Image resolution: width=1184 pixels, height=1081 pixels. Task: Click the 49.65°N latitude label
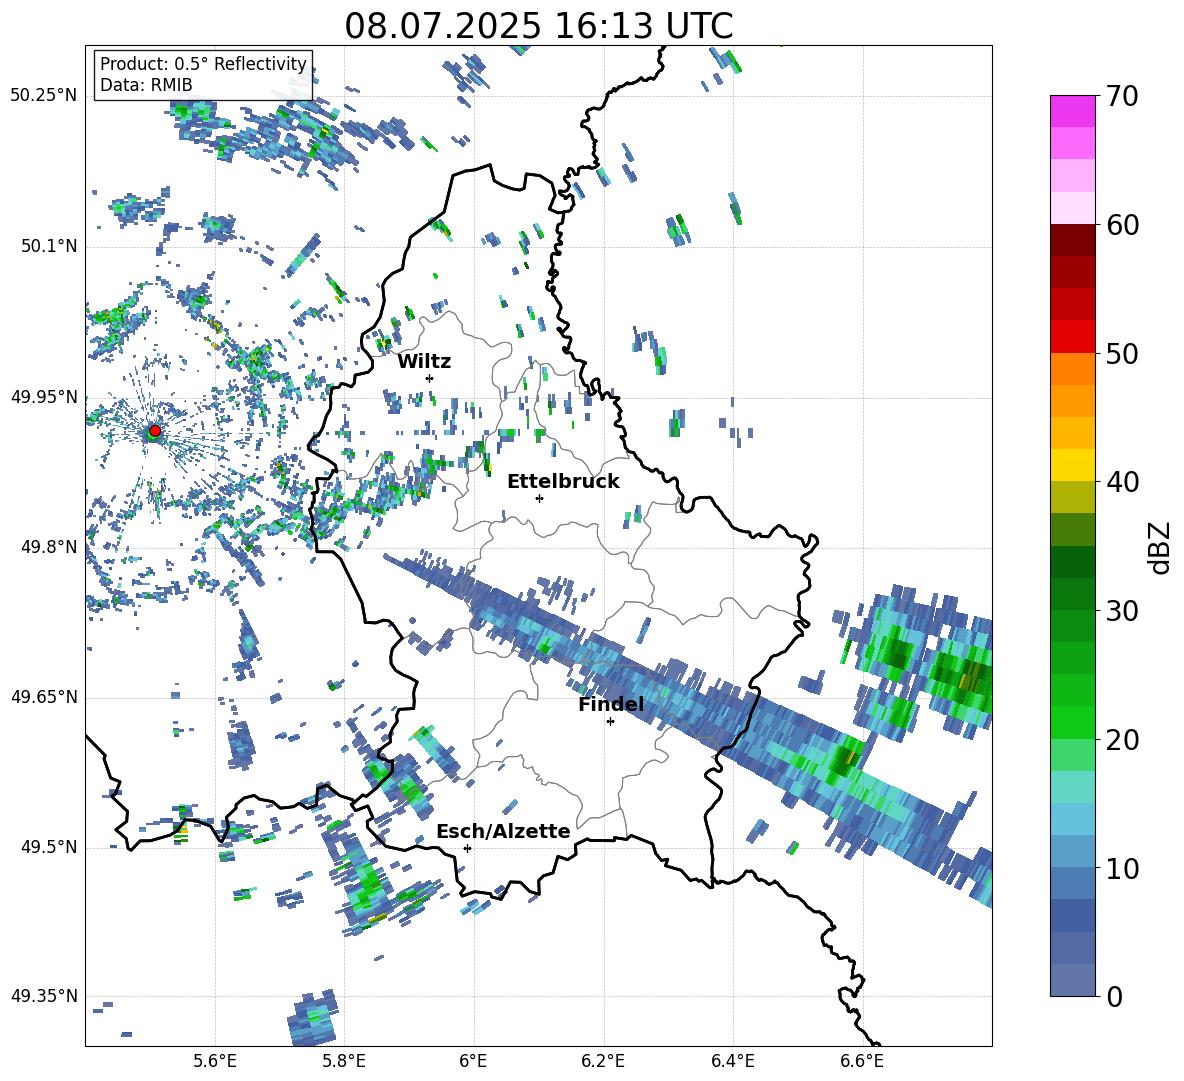[x=44, y=697]
